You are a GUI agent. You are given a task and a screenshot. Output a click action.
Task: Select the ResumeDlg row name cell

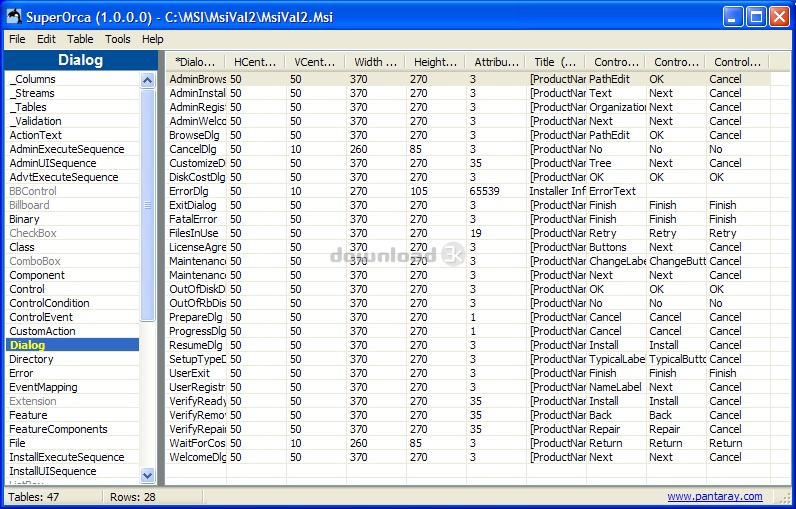click(196, 345)
